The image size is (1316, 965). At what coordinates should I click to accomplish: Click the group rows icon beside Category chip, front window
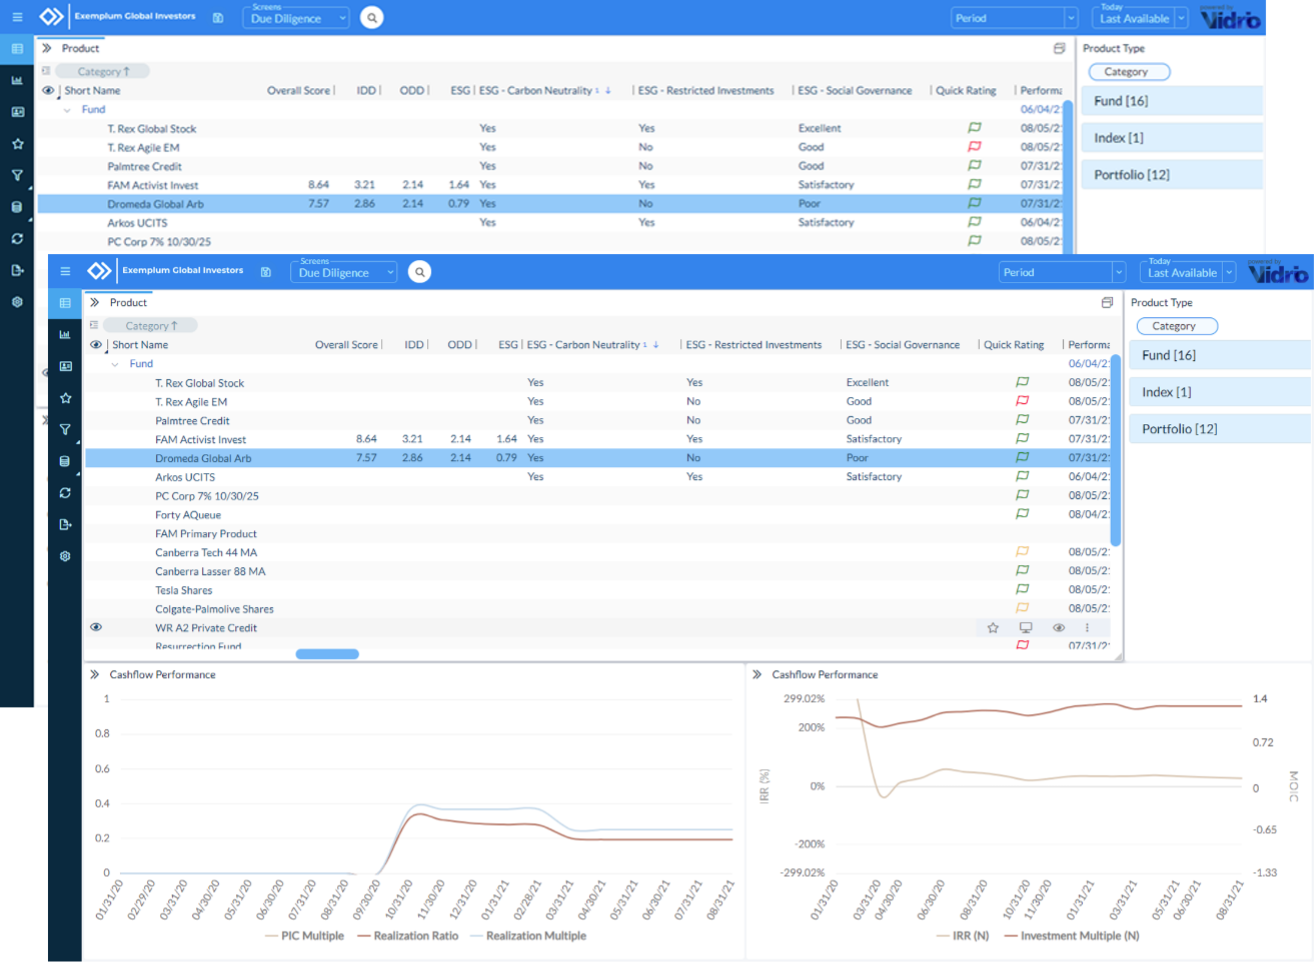point(94,325)
